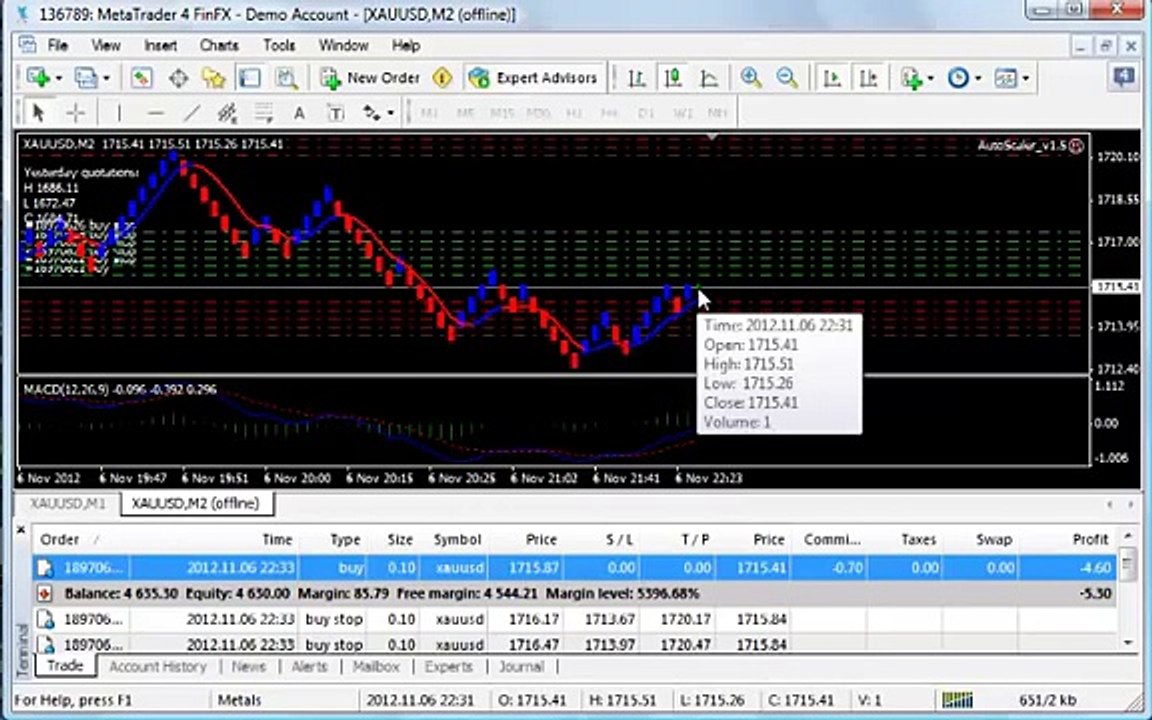Select the Trade terminal tab
1152x720 pixels.
coord(65,666)
